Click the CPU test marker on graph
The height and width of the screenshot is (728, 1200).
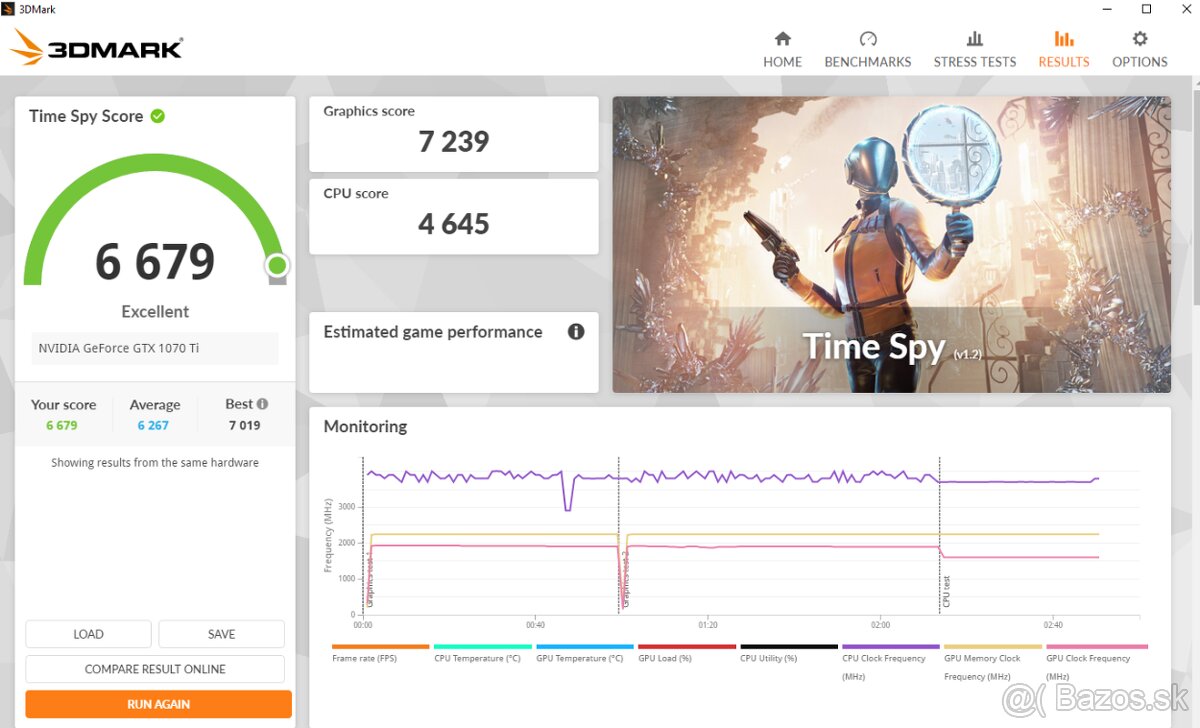(x=946, y=591)
